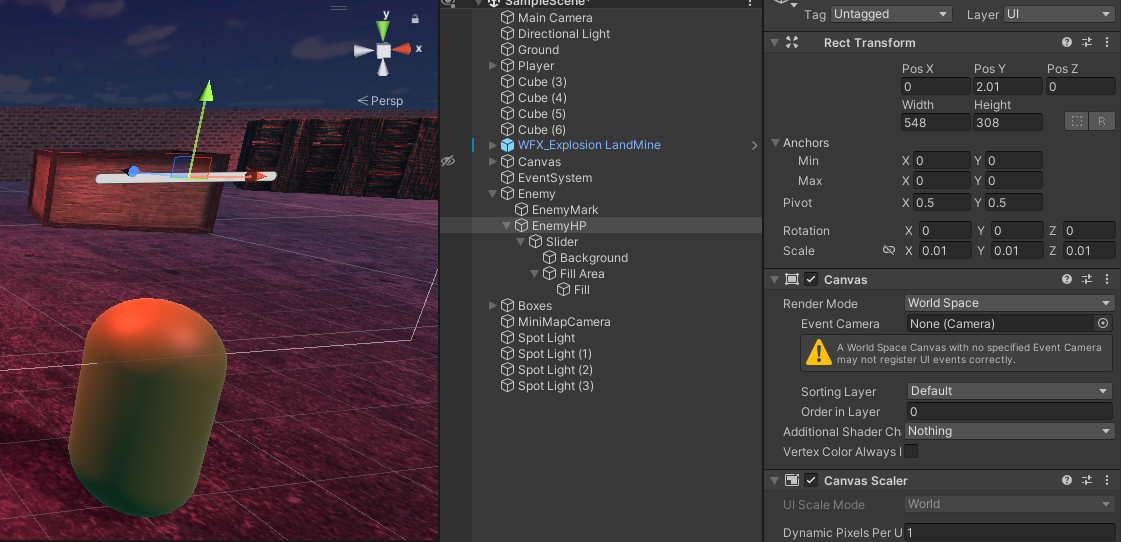Toggle constrained proportions link for Scale
The width and height of the screenshot is (1121, 542).
[889, 250]
